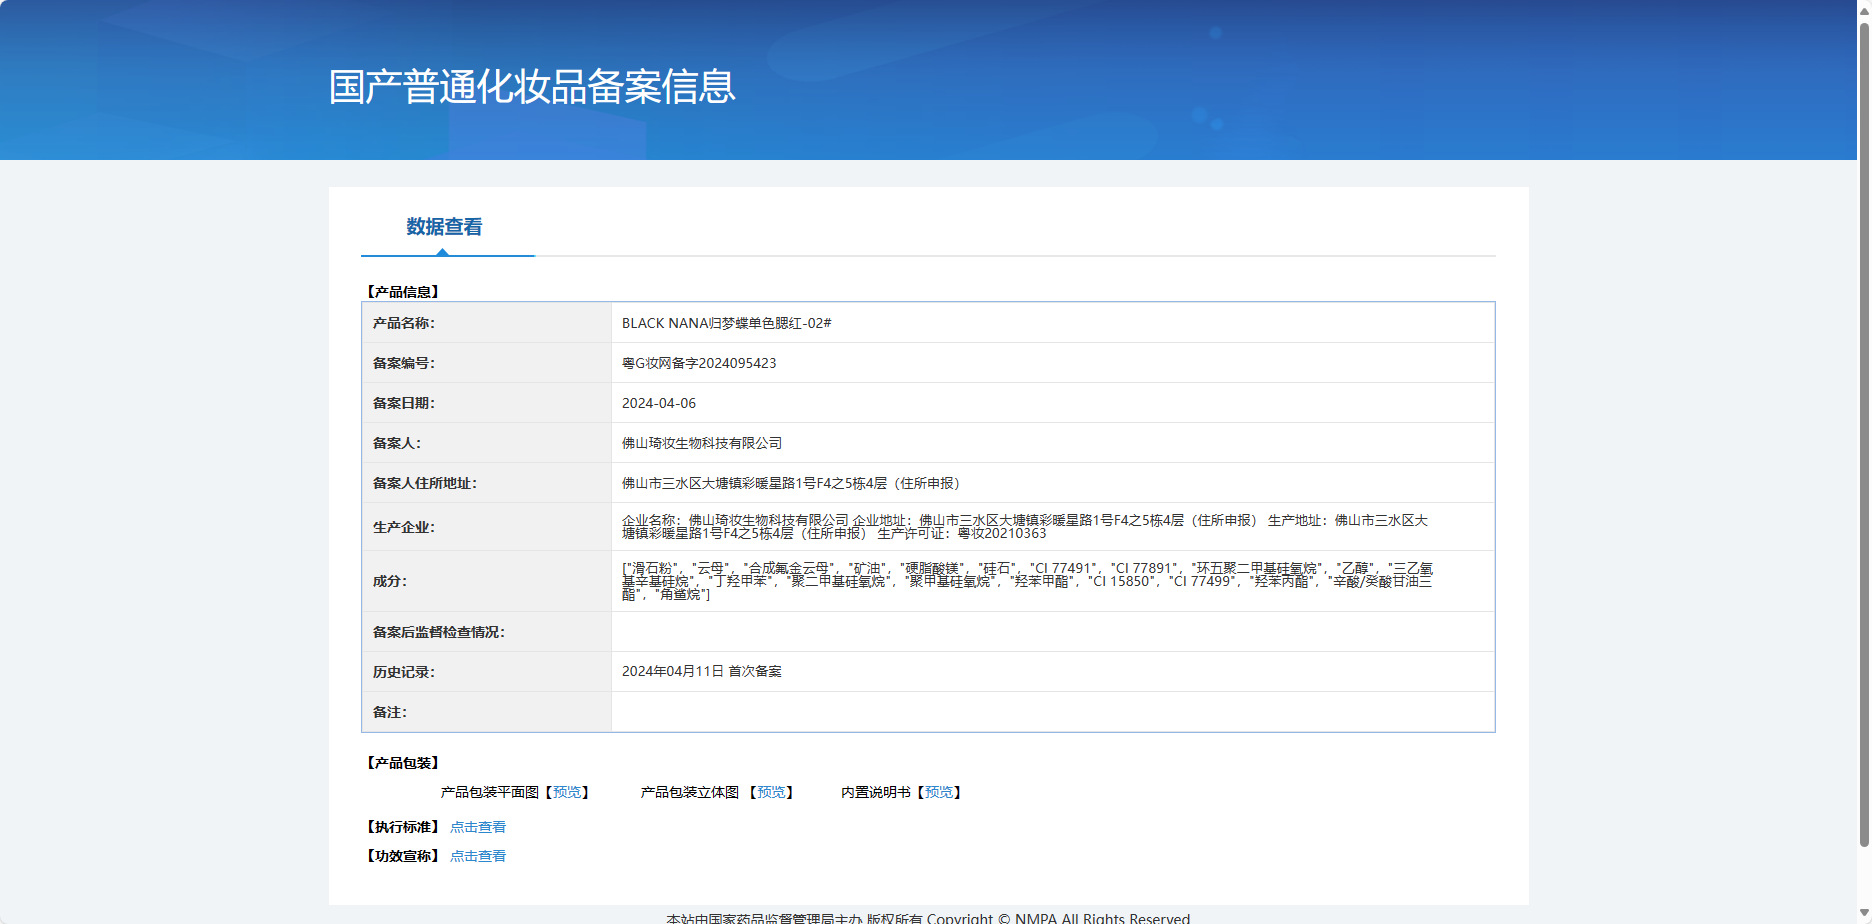
Task: Click 点击查看 next to 执行标准
Action: (x=478, y=827)
